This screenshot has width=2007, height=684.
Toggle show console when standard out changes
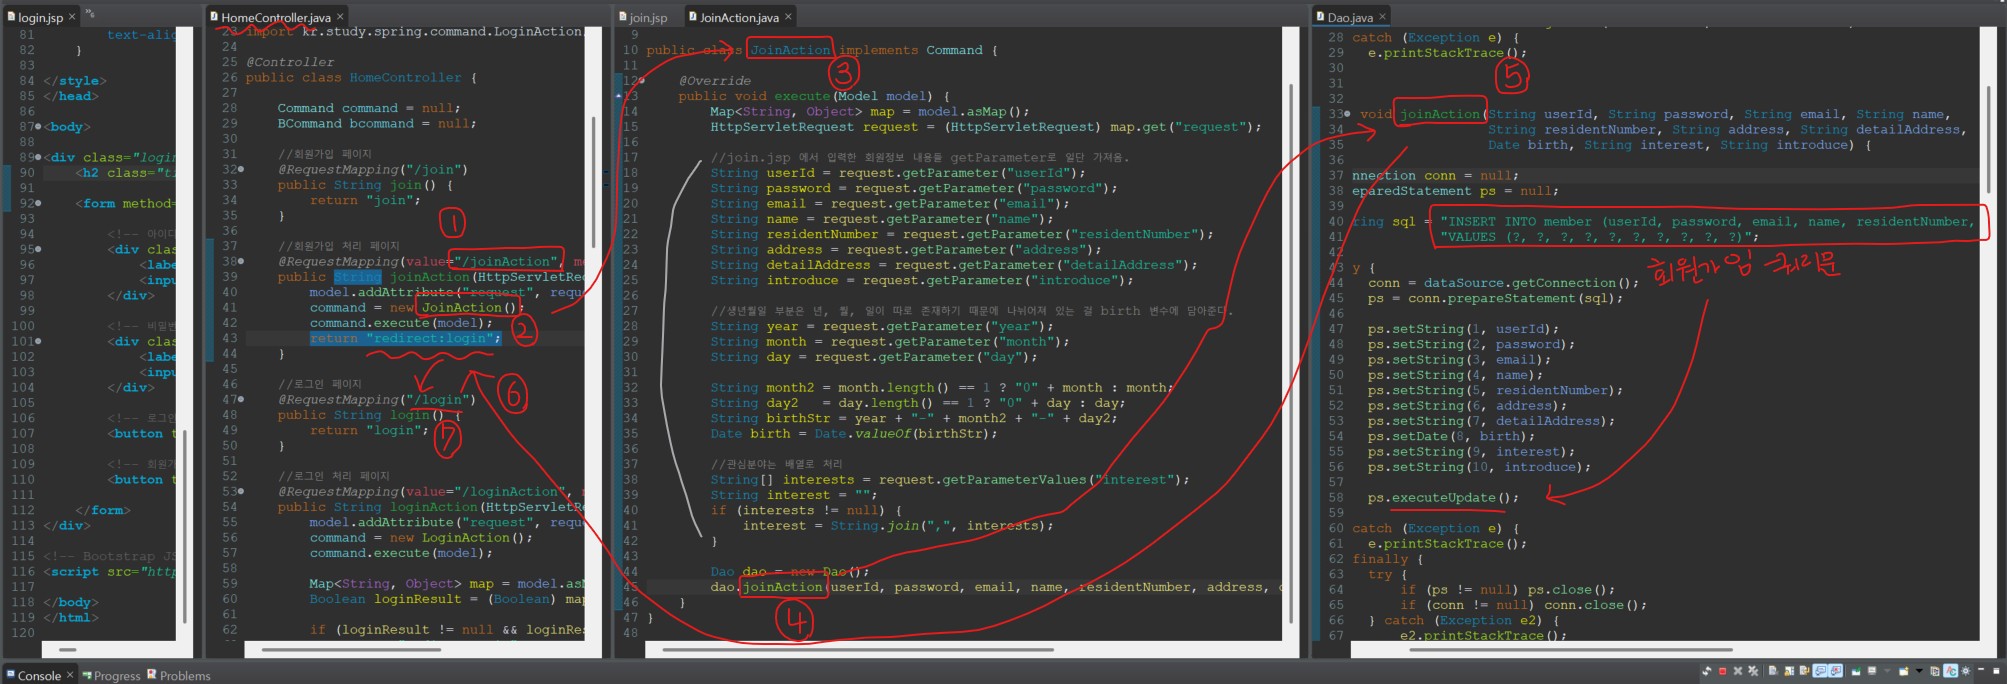click(1820, 671)
